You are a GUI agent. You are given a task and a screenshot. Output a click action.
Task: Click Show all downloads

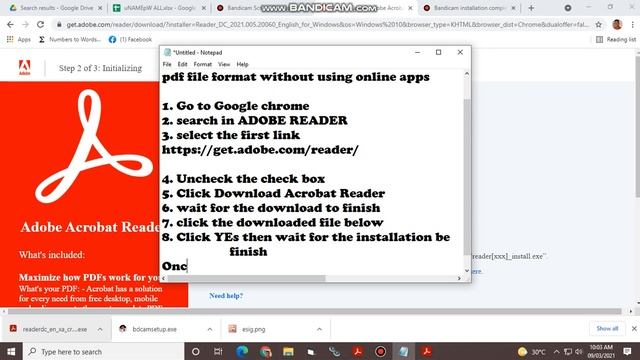coord(607,329)
